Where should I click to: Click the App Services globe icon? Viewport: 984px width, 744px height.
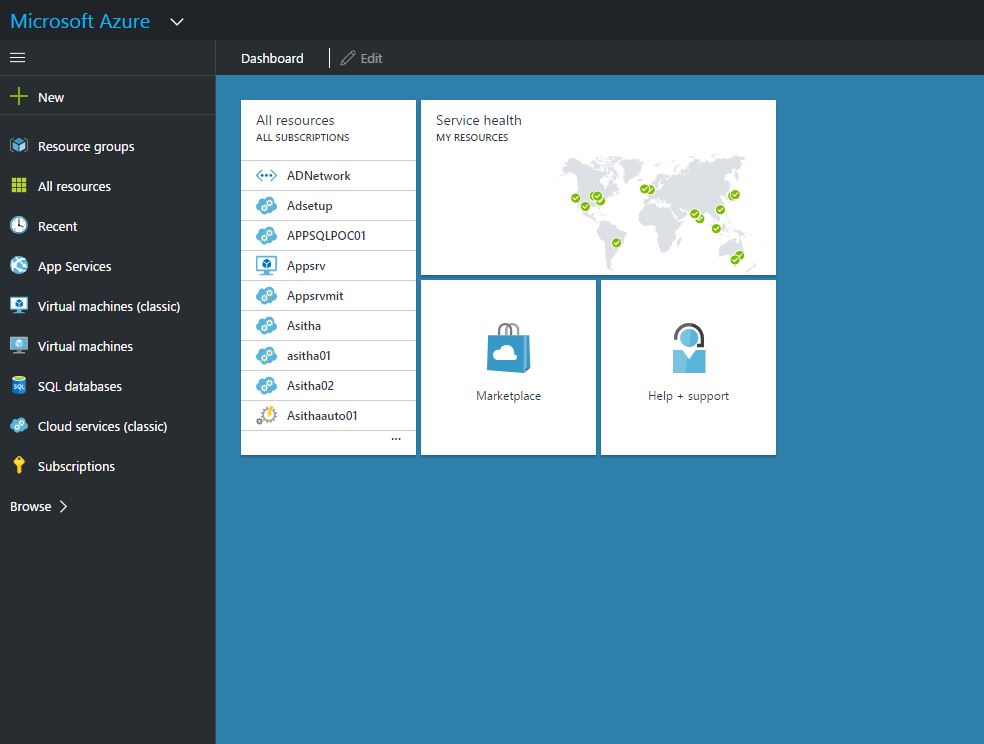click(19, 265)
